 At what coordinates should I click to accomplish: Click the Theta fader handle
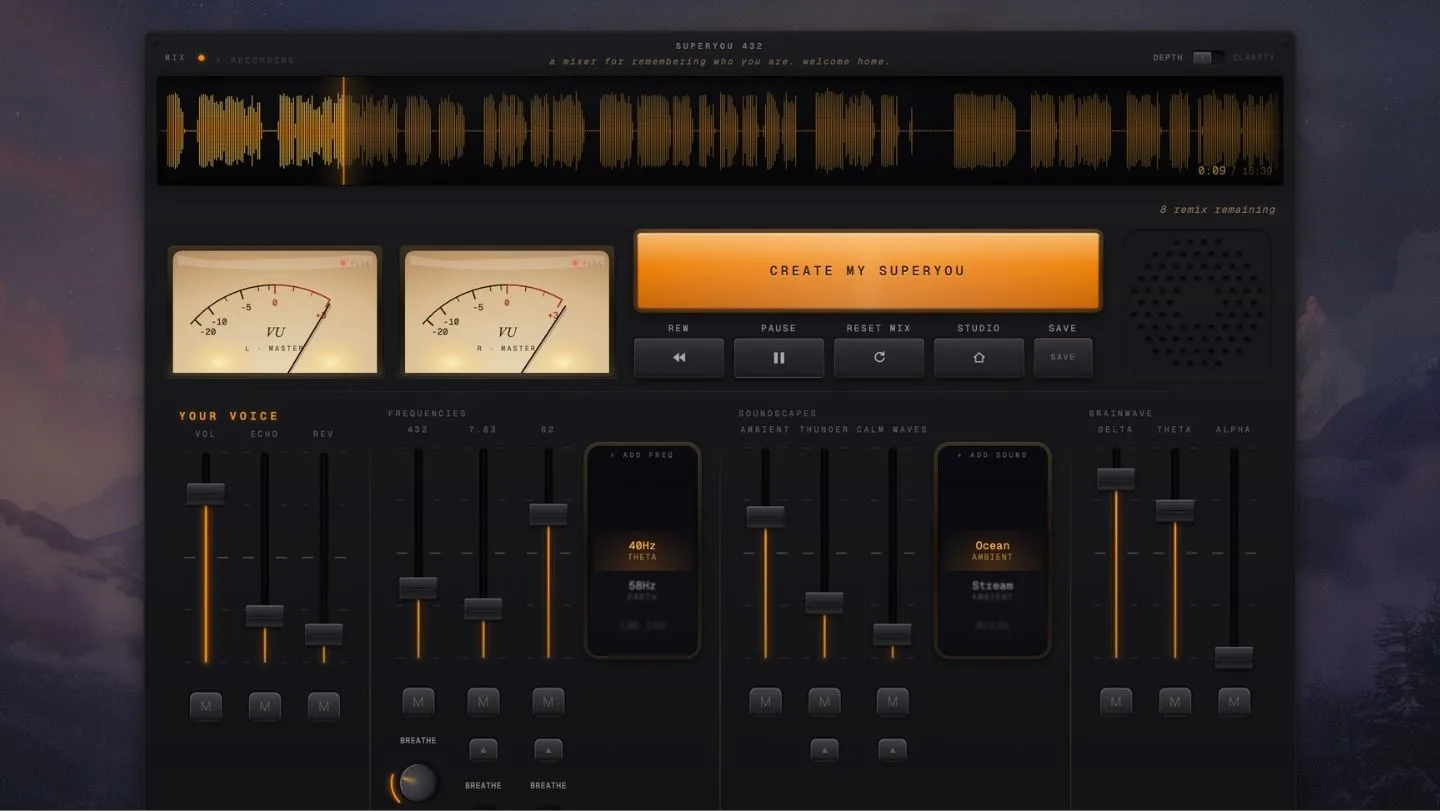pos(1175,511)
